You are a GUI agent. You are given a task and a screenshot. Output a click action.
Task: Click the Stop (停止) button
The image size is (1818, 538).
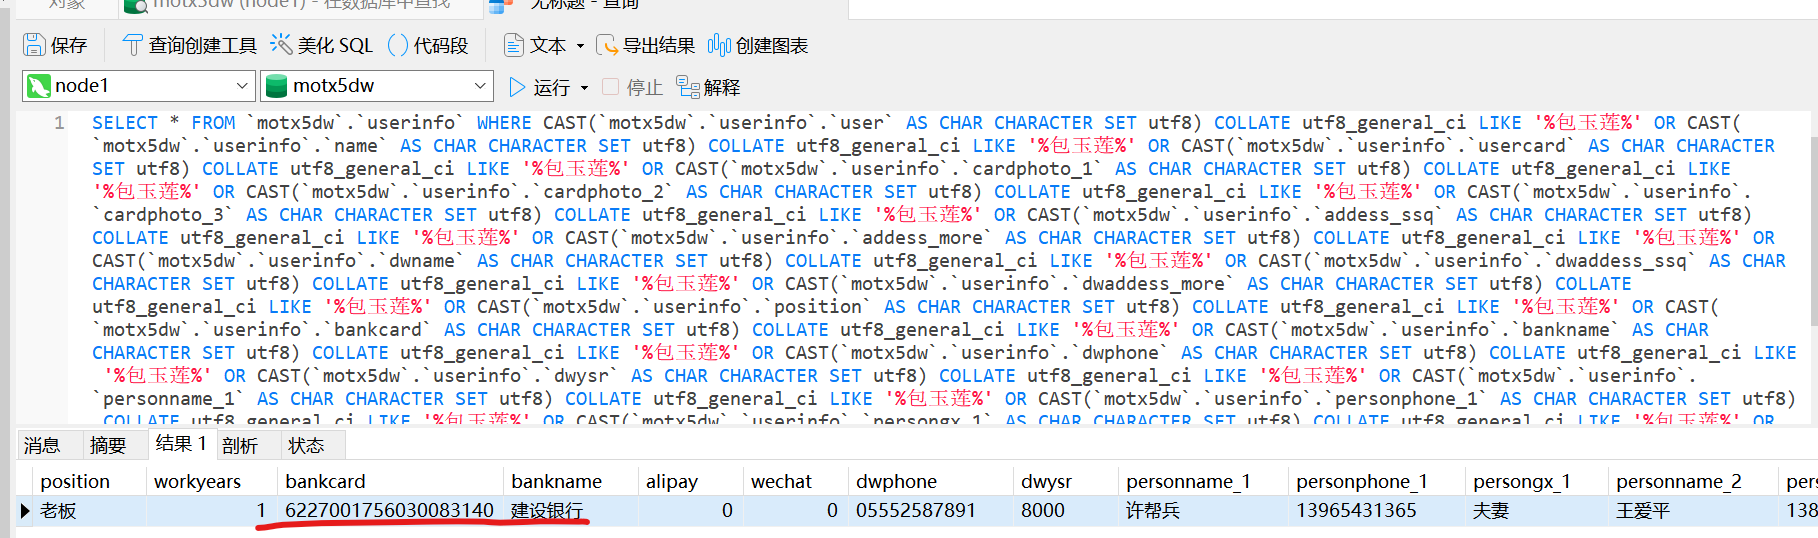(632, 88)
